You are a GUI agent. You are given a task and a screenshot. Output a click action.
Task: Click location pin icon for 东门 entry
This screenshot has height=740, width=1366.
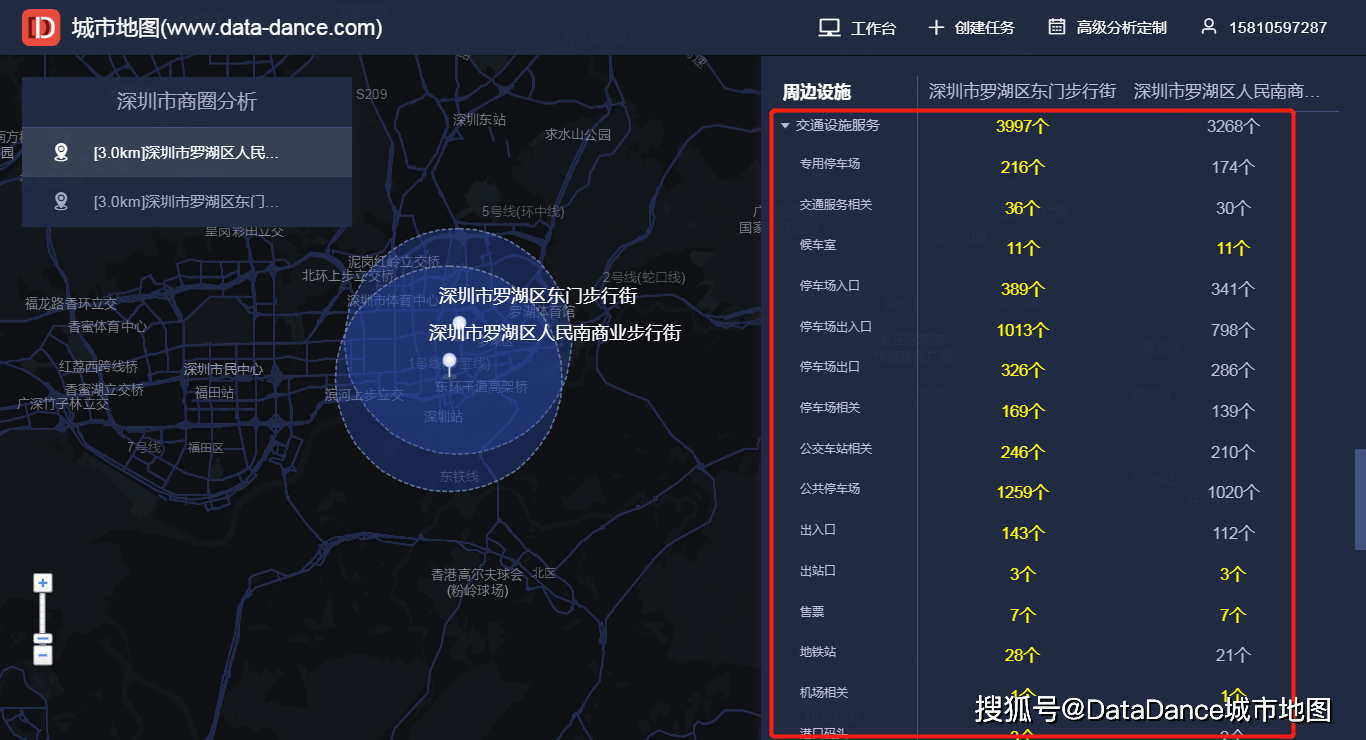point(61,201)
